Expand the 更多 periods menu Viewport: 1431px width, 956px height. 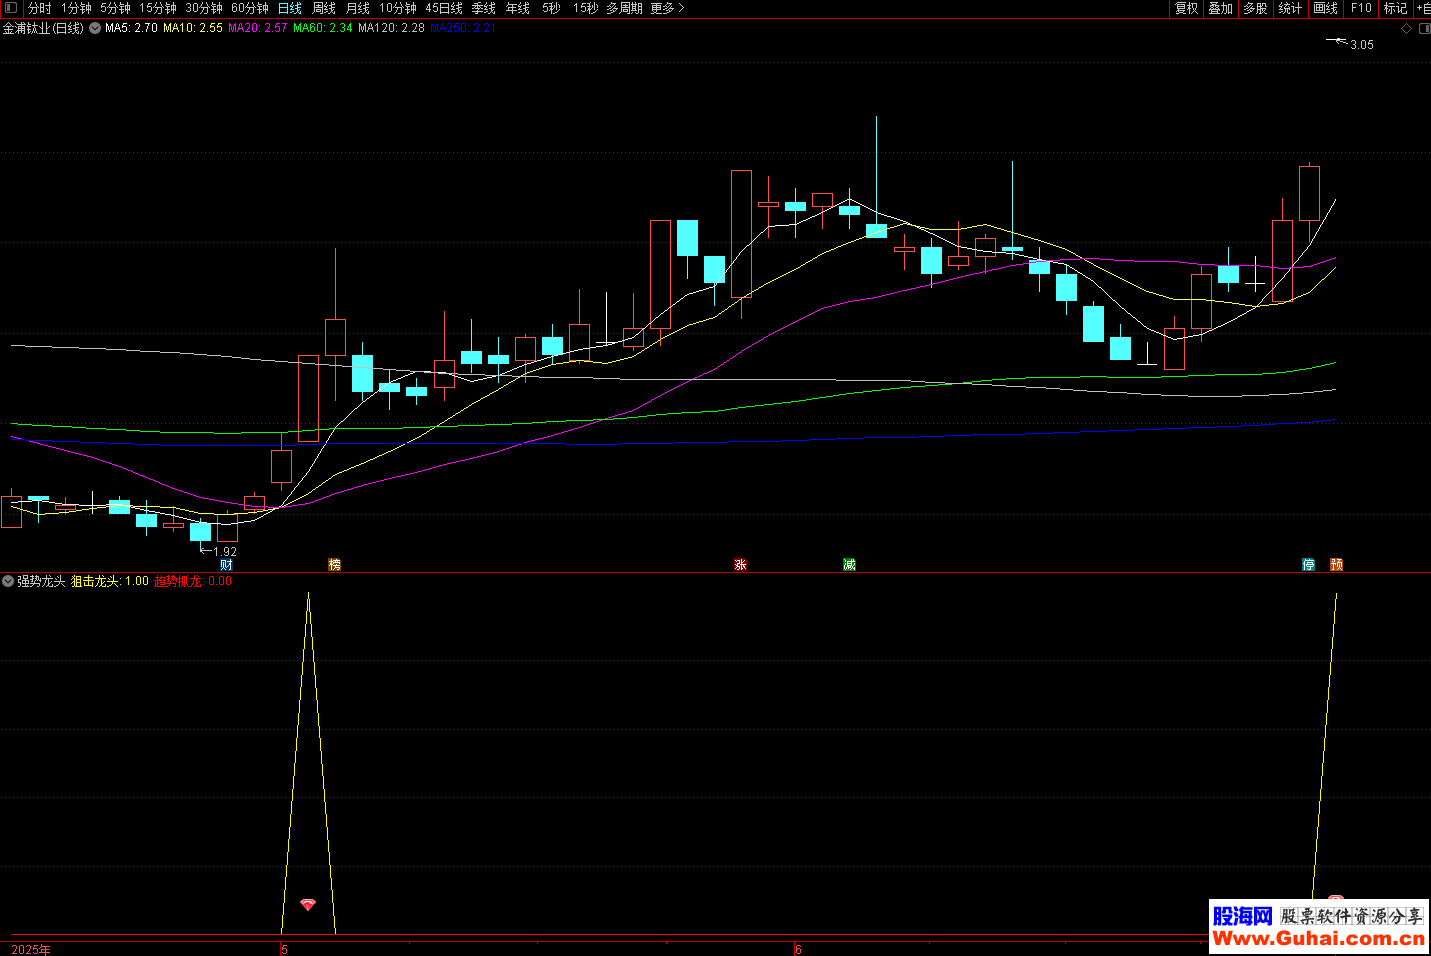[x=667, y=8]
